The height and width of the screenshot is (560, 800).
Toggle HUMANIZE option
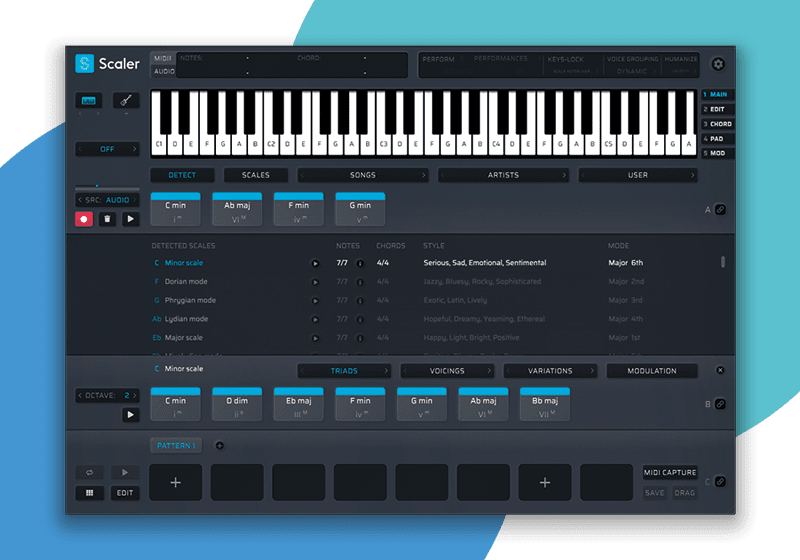[x=681, y=59]
